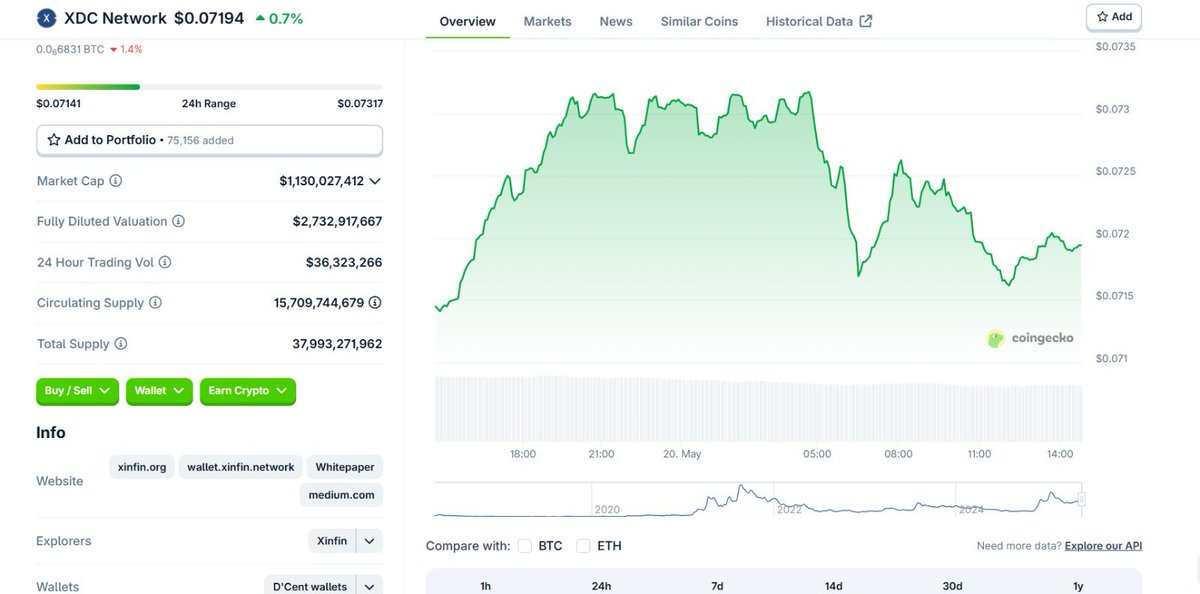This screenshot has height=594, width=1200.
Task: Open the Fully Diluted Valuation info icon
Action: point(178,221)
